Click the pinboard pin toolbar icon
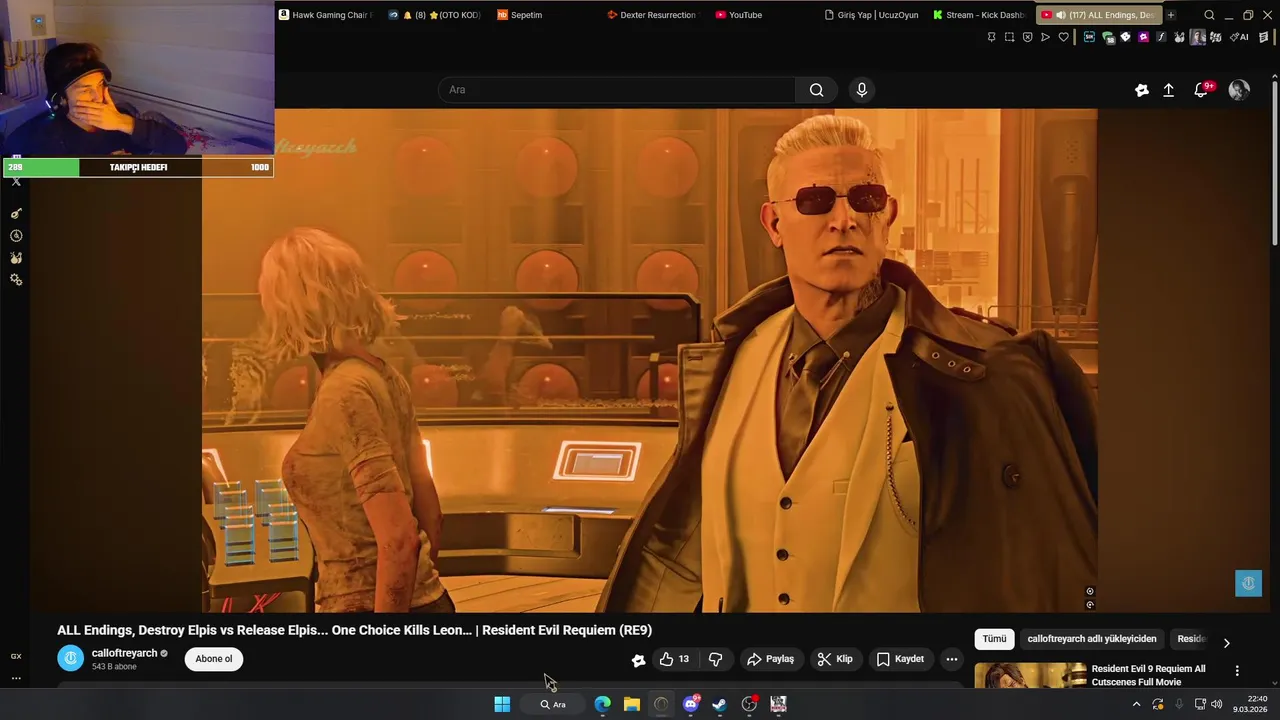The image size is (1280, 720). [x=991, y=37]
